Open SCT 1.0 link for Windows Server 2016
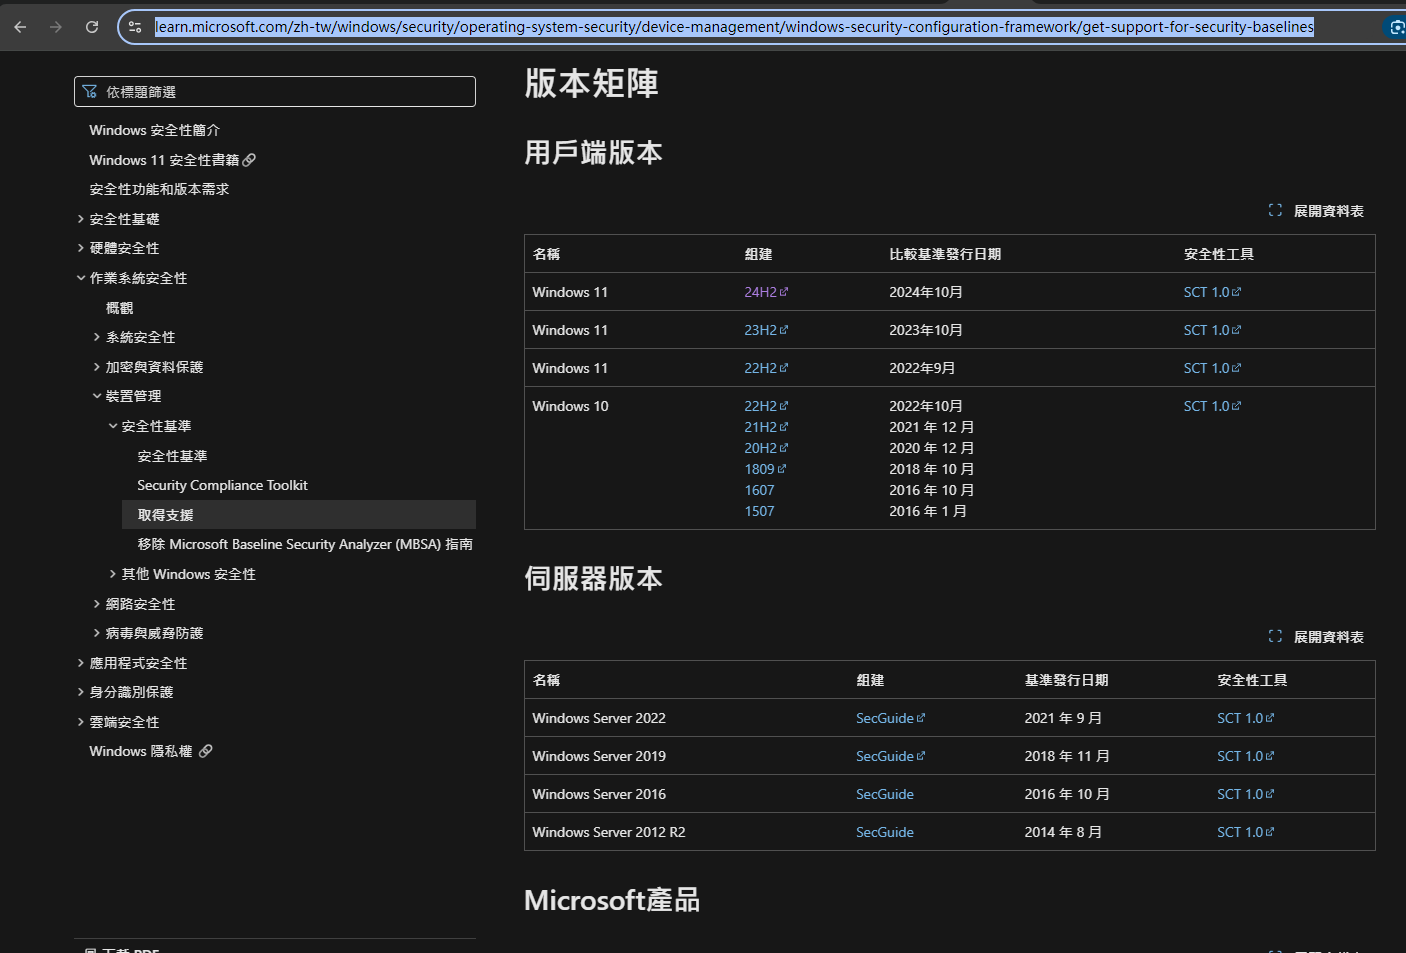The image size is (1406, 953). [1246, 794]
